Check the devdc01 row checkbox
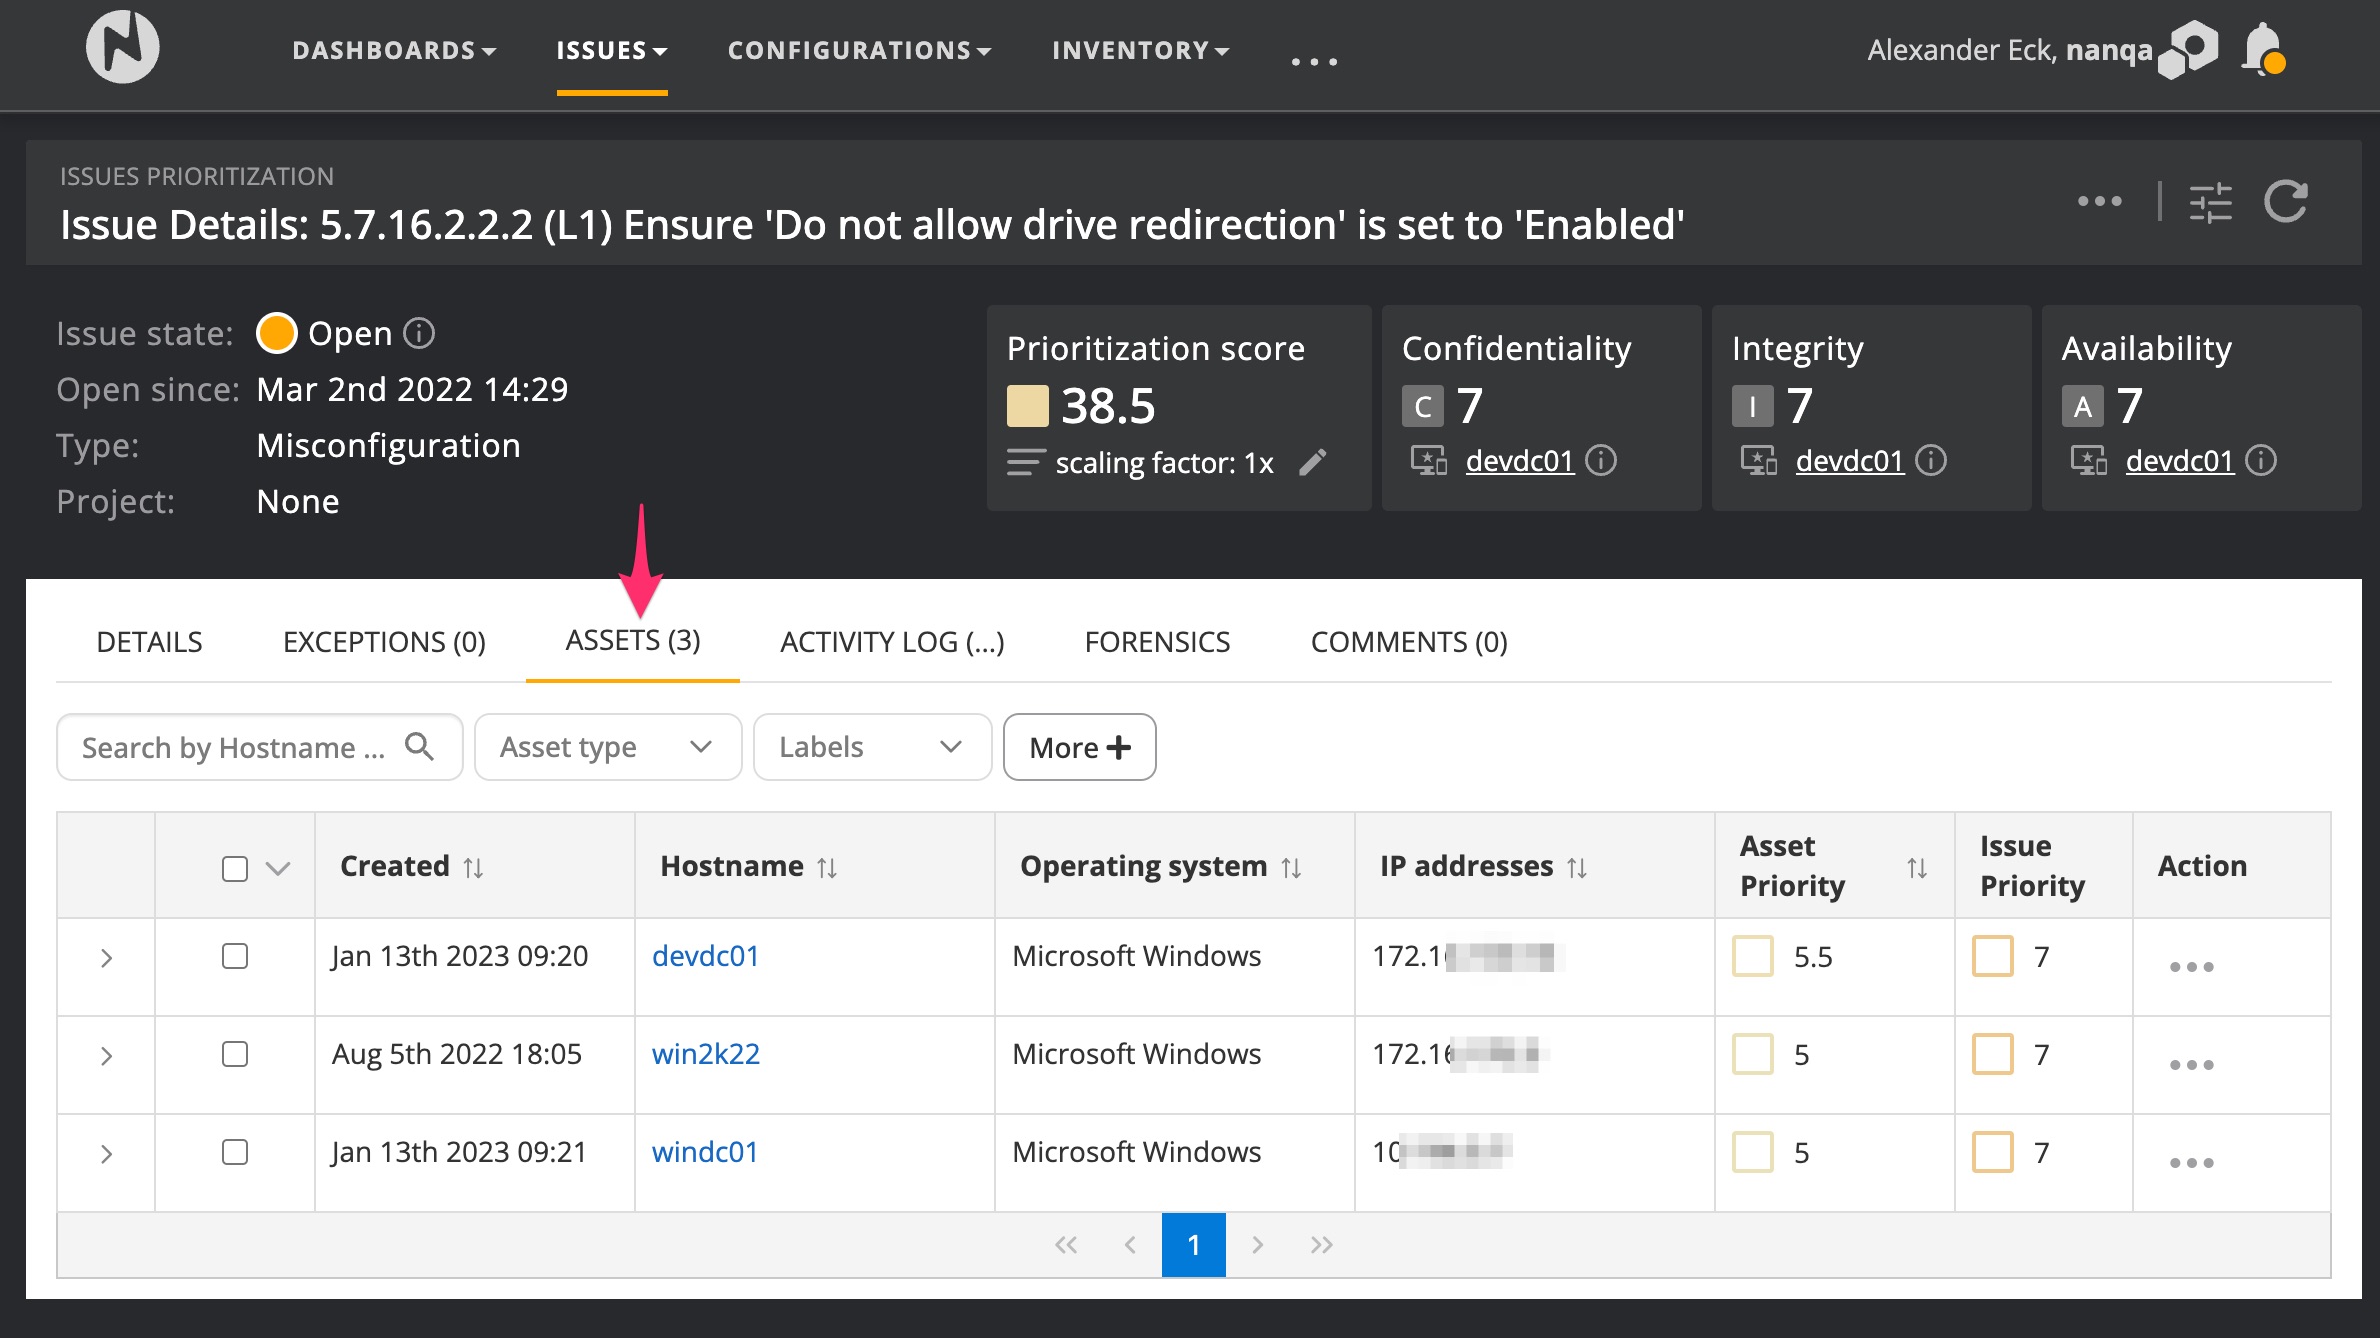 pyautogui.click(x=235, y=956)
